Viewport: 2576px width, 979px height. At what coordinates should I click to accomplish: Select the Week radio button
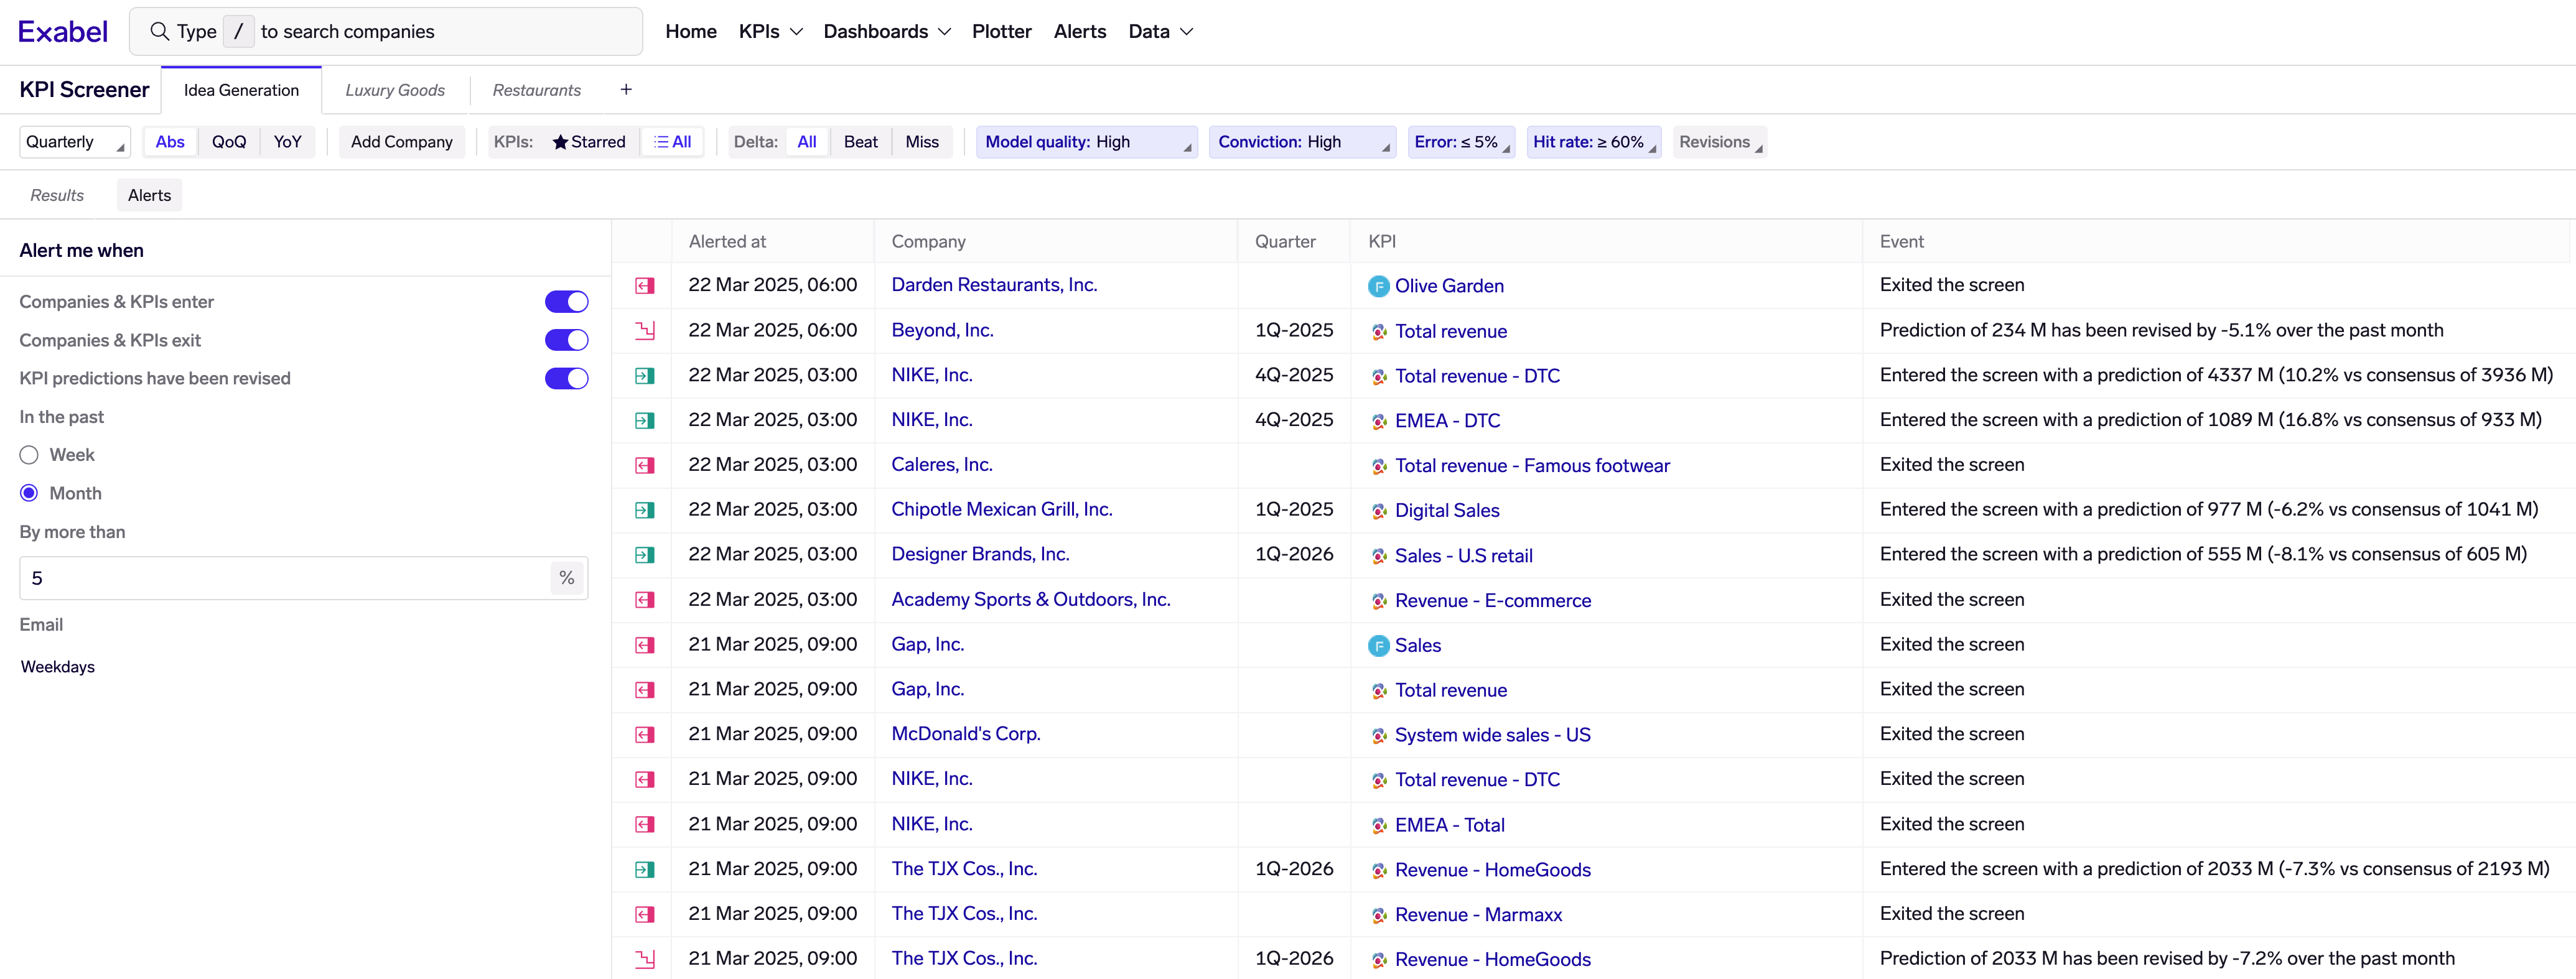click(29, 455)
